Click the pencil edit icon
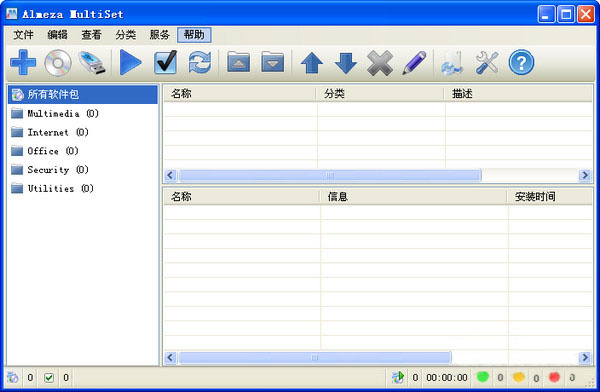600x392 pixels. [414, 63]
